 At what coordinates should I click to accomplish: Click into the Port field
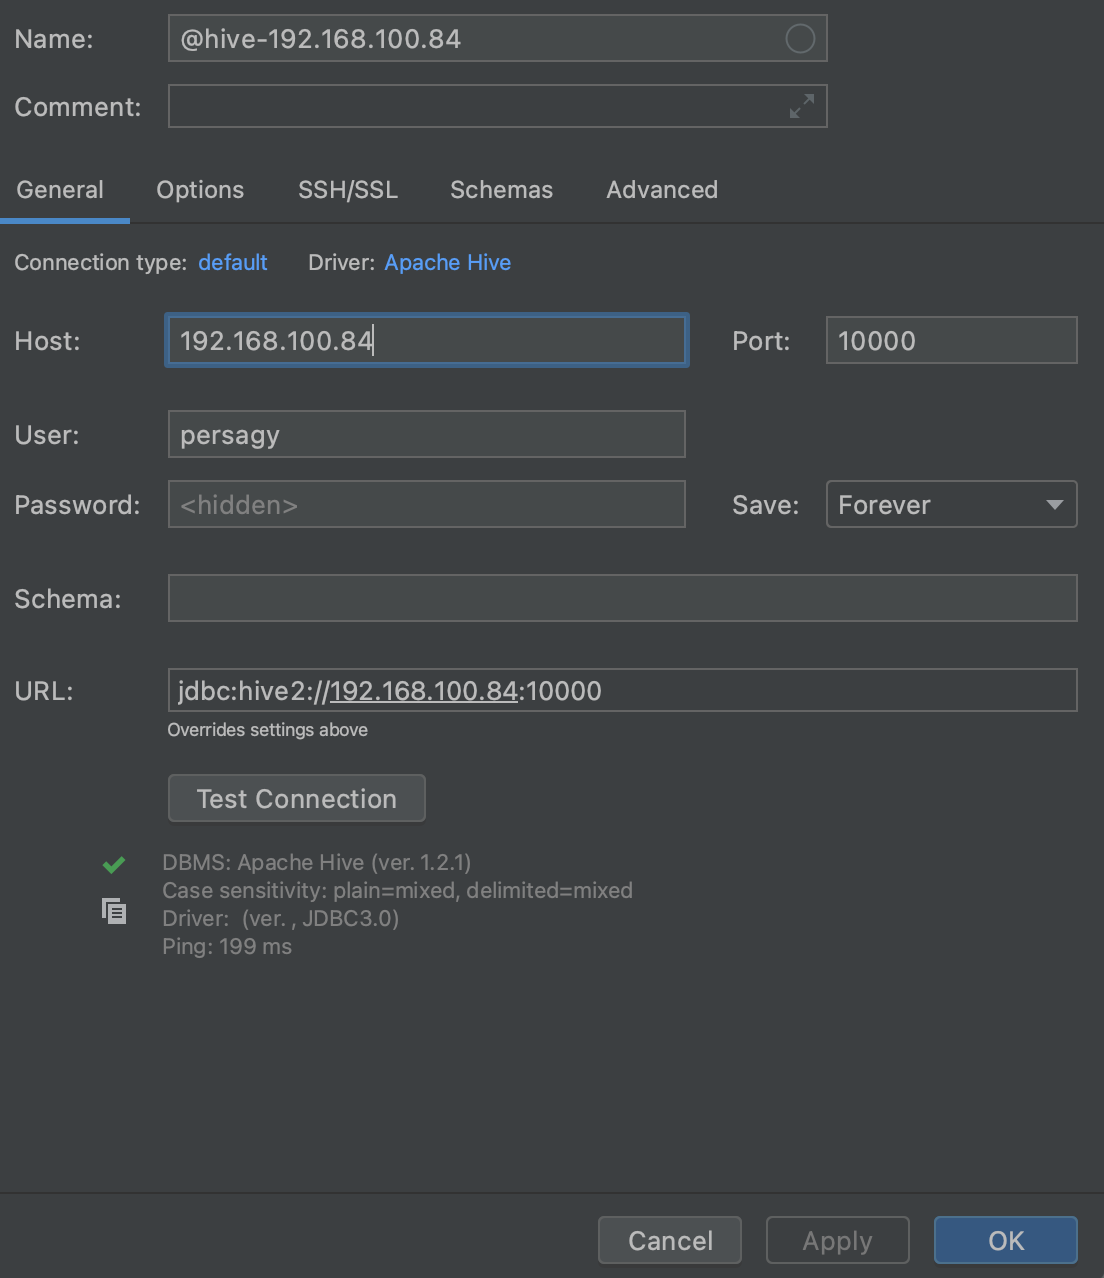click(x=950, y=341)
